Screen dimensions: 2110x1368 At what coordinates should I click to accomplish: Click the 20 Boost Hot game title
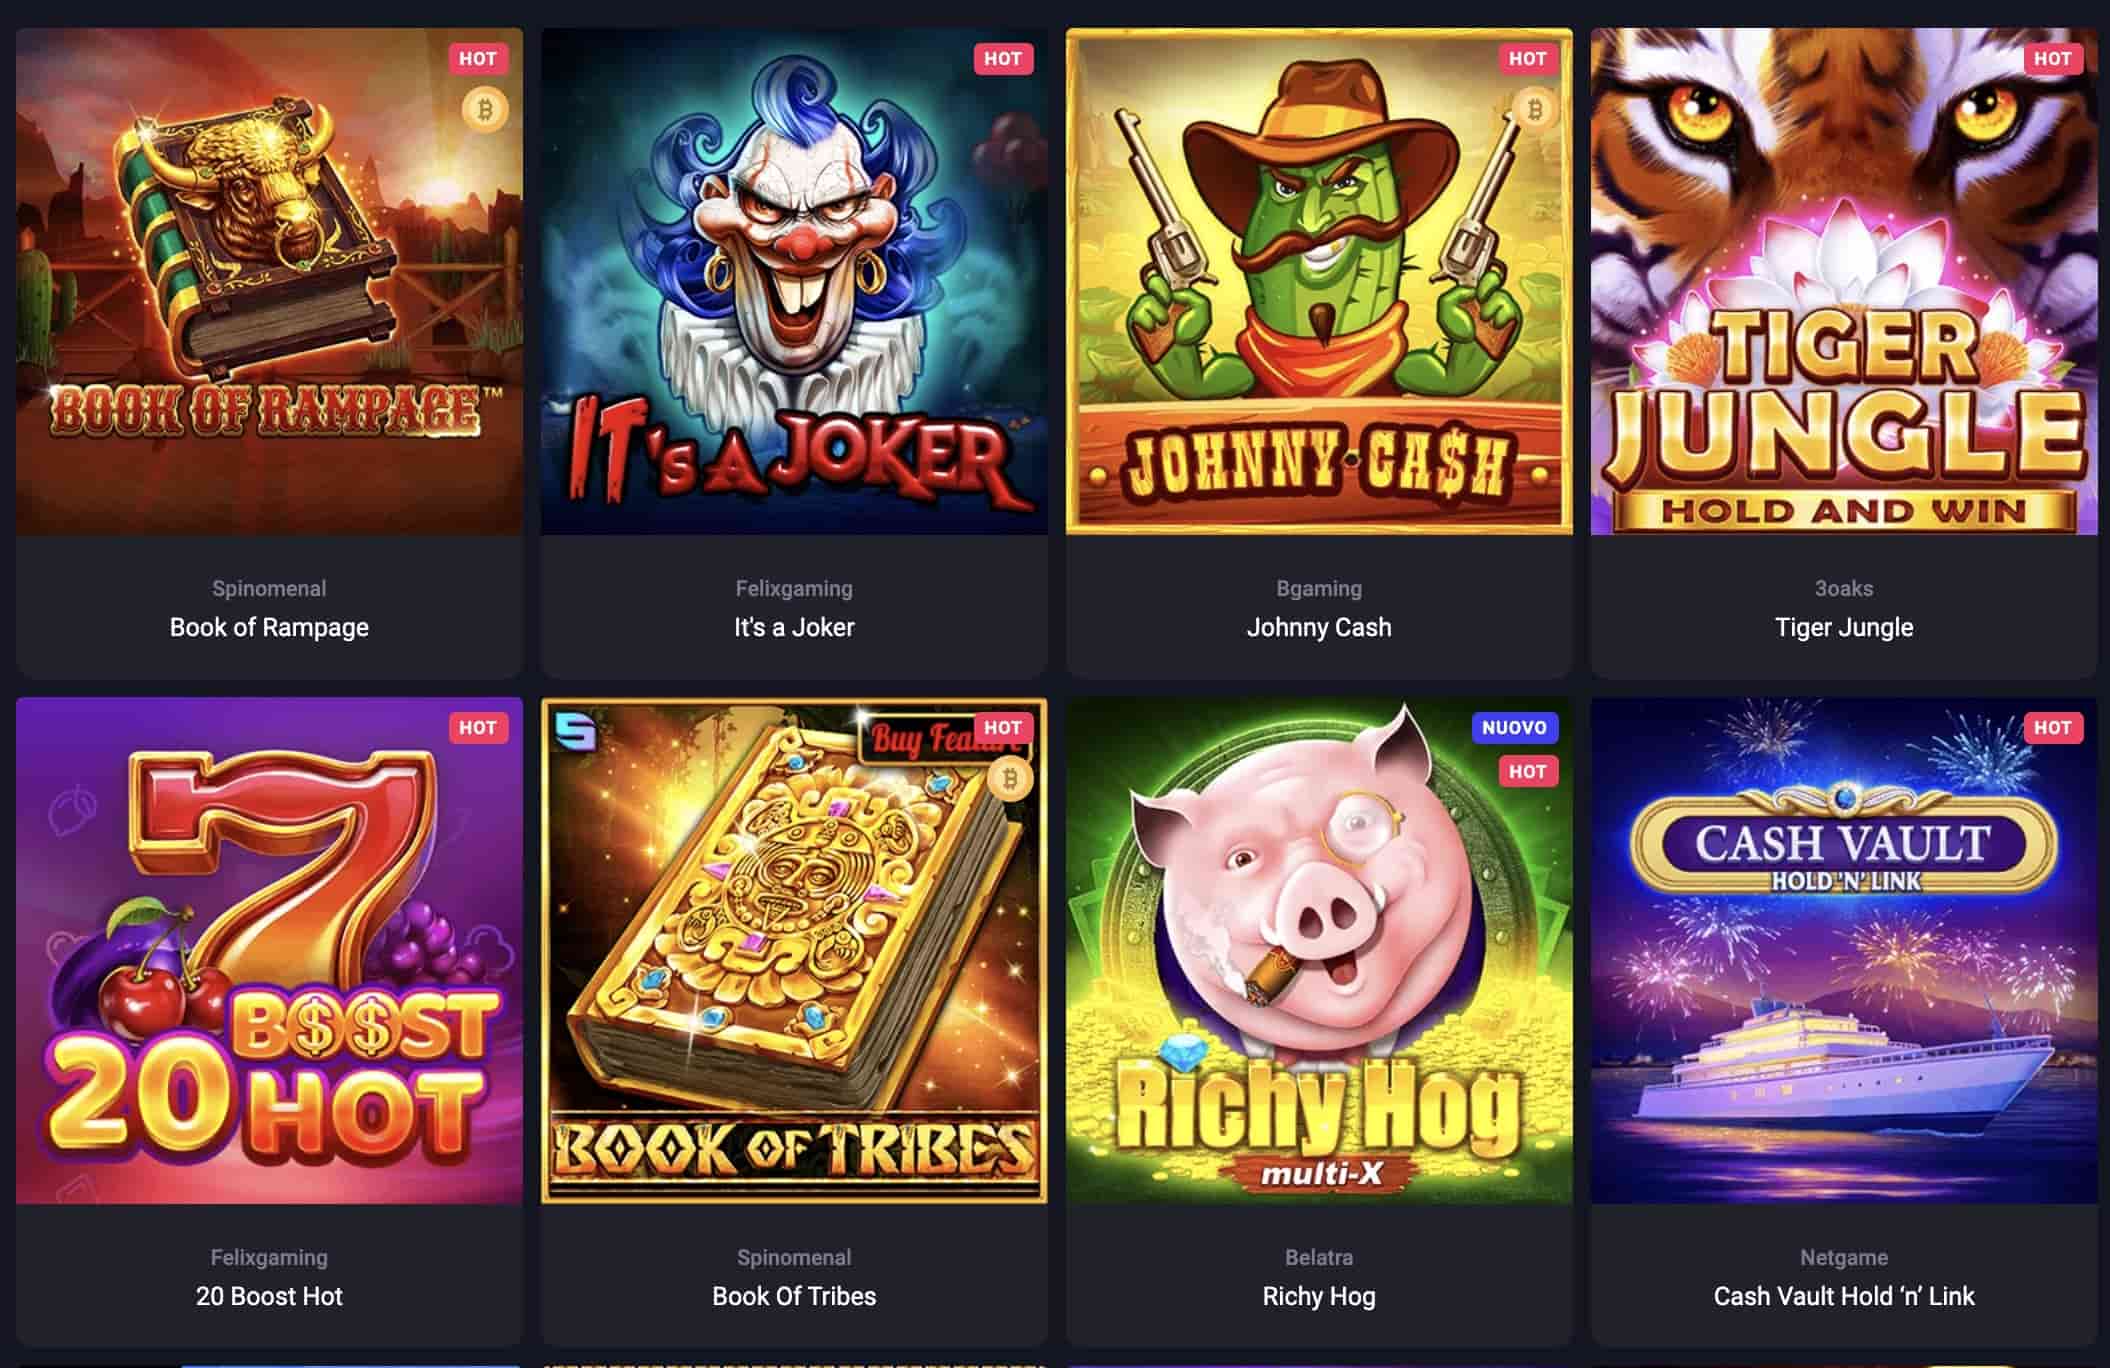(269, 1296)
